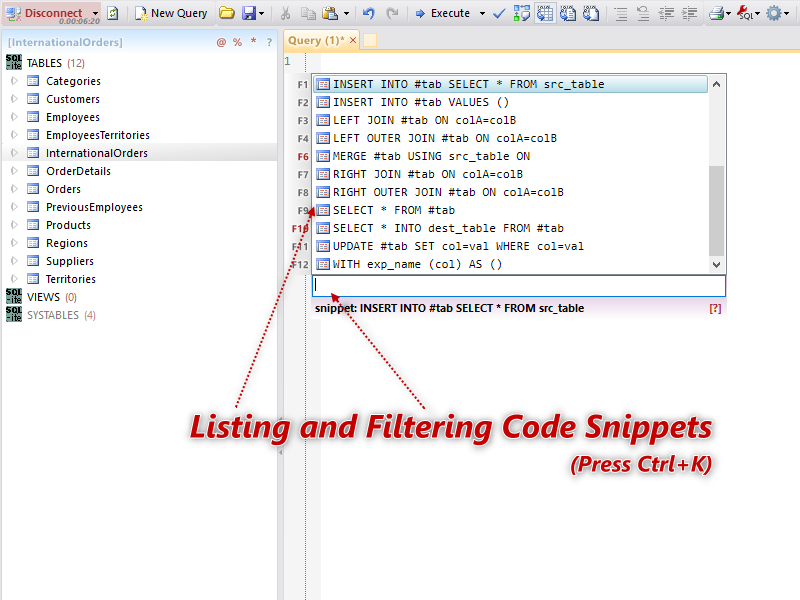This screenshot has height=600, width=800.
Task: Create a New Query
Action: coord(171,13)
